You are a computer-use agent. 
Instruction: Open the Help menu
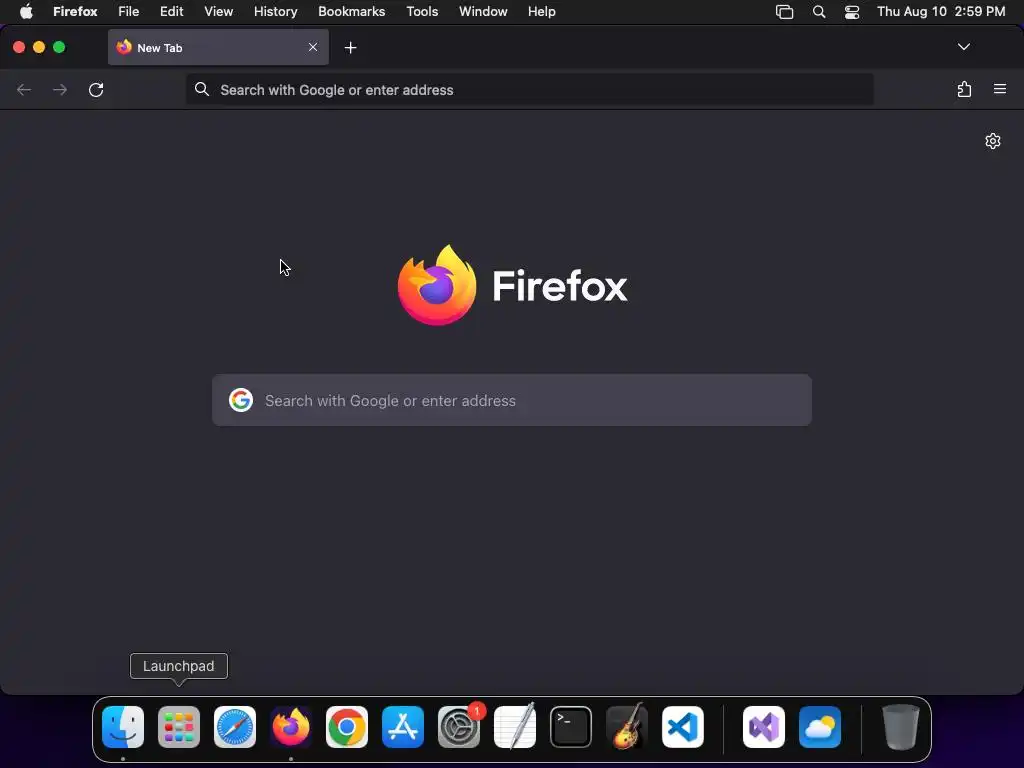pyautogui.click(x=541, y=12)
